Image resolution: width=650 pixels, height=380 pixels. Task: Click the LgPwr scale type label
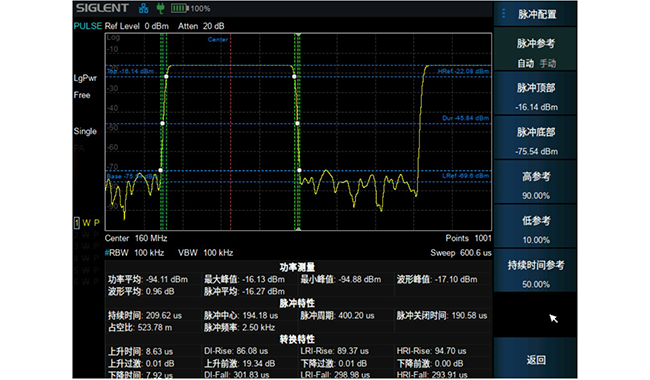pyautogui.click(x=85, y=78)
